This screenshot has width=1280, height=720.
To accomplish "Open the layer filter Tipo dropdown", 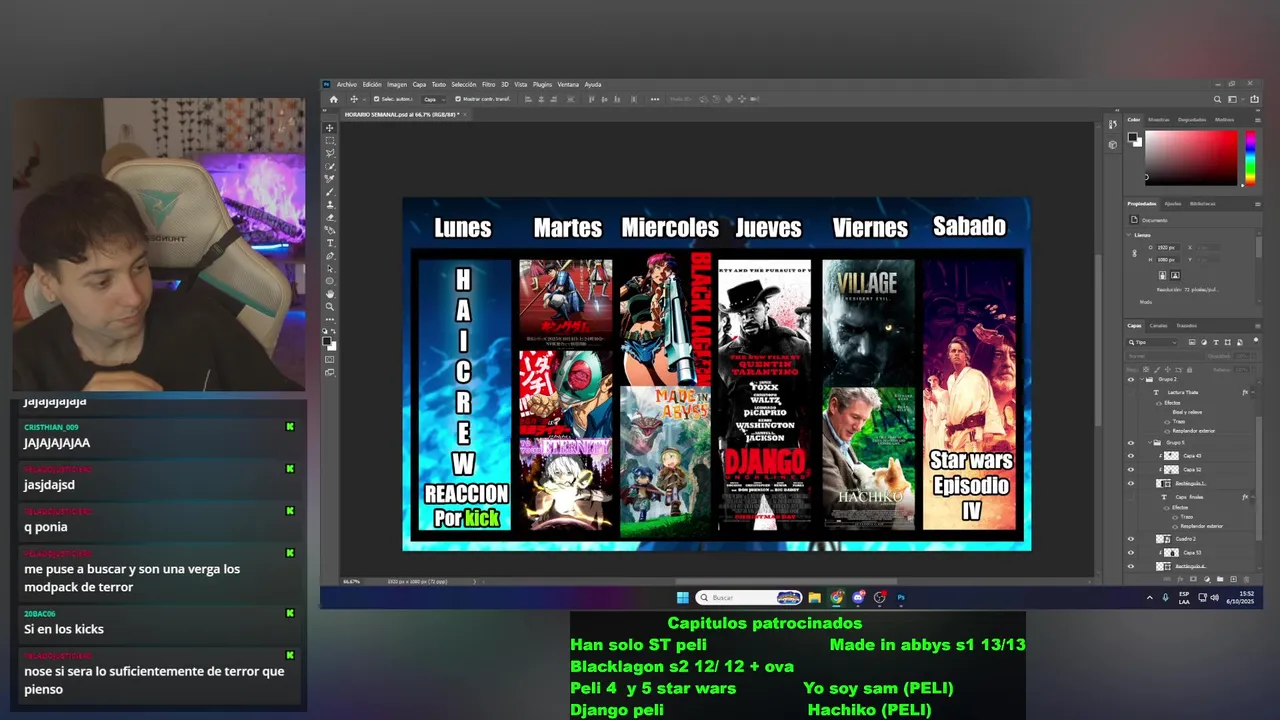I will pos(1152,342).
